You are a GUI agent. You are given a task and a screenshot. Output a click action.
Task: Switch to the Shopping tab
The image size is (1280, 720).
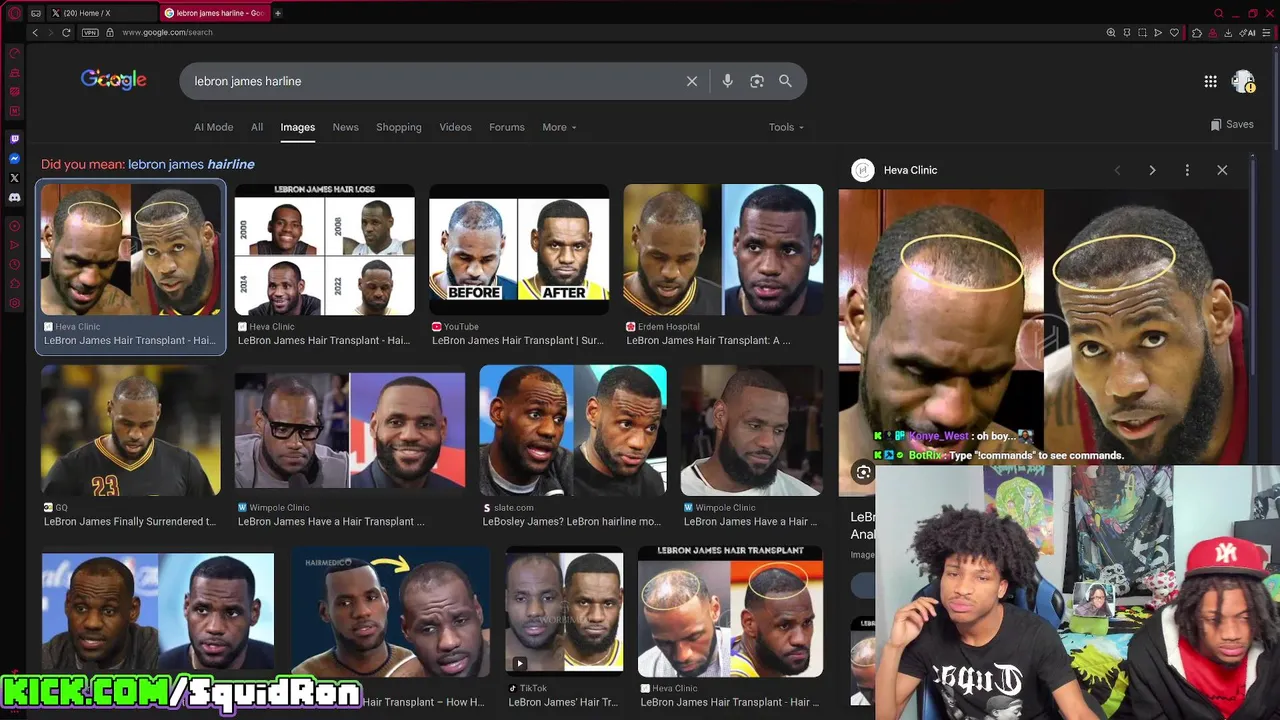pos(399,127)
